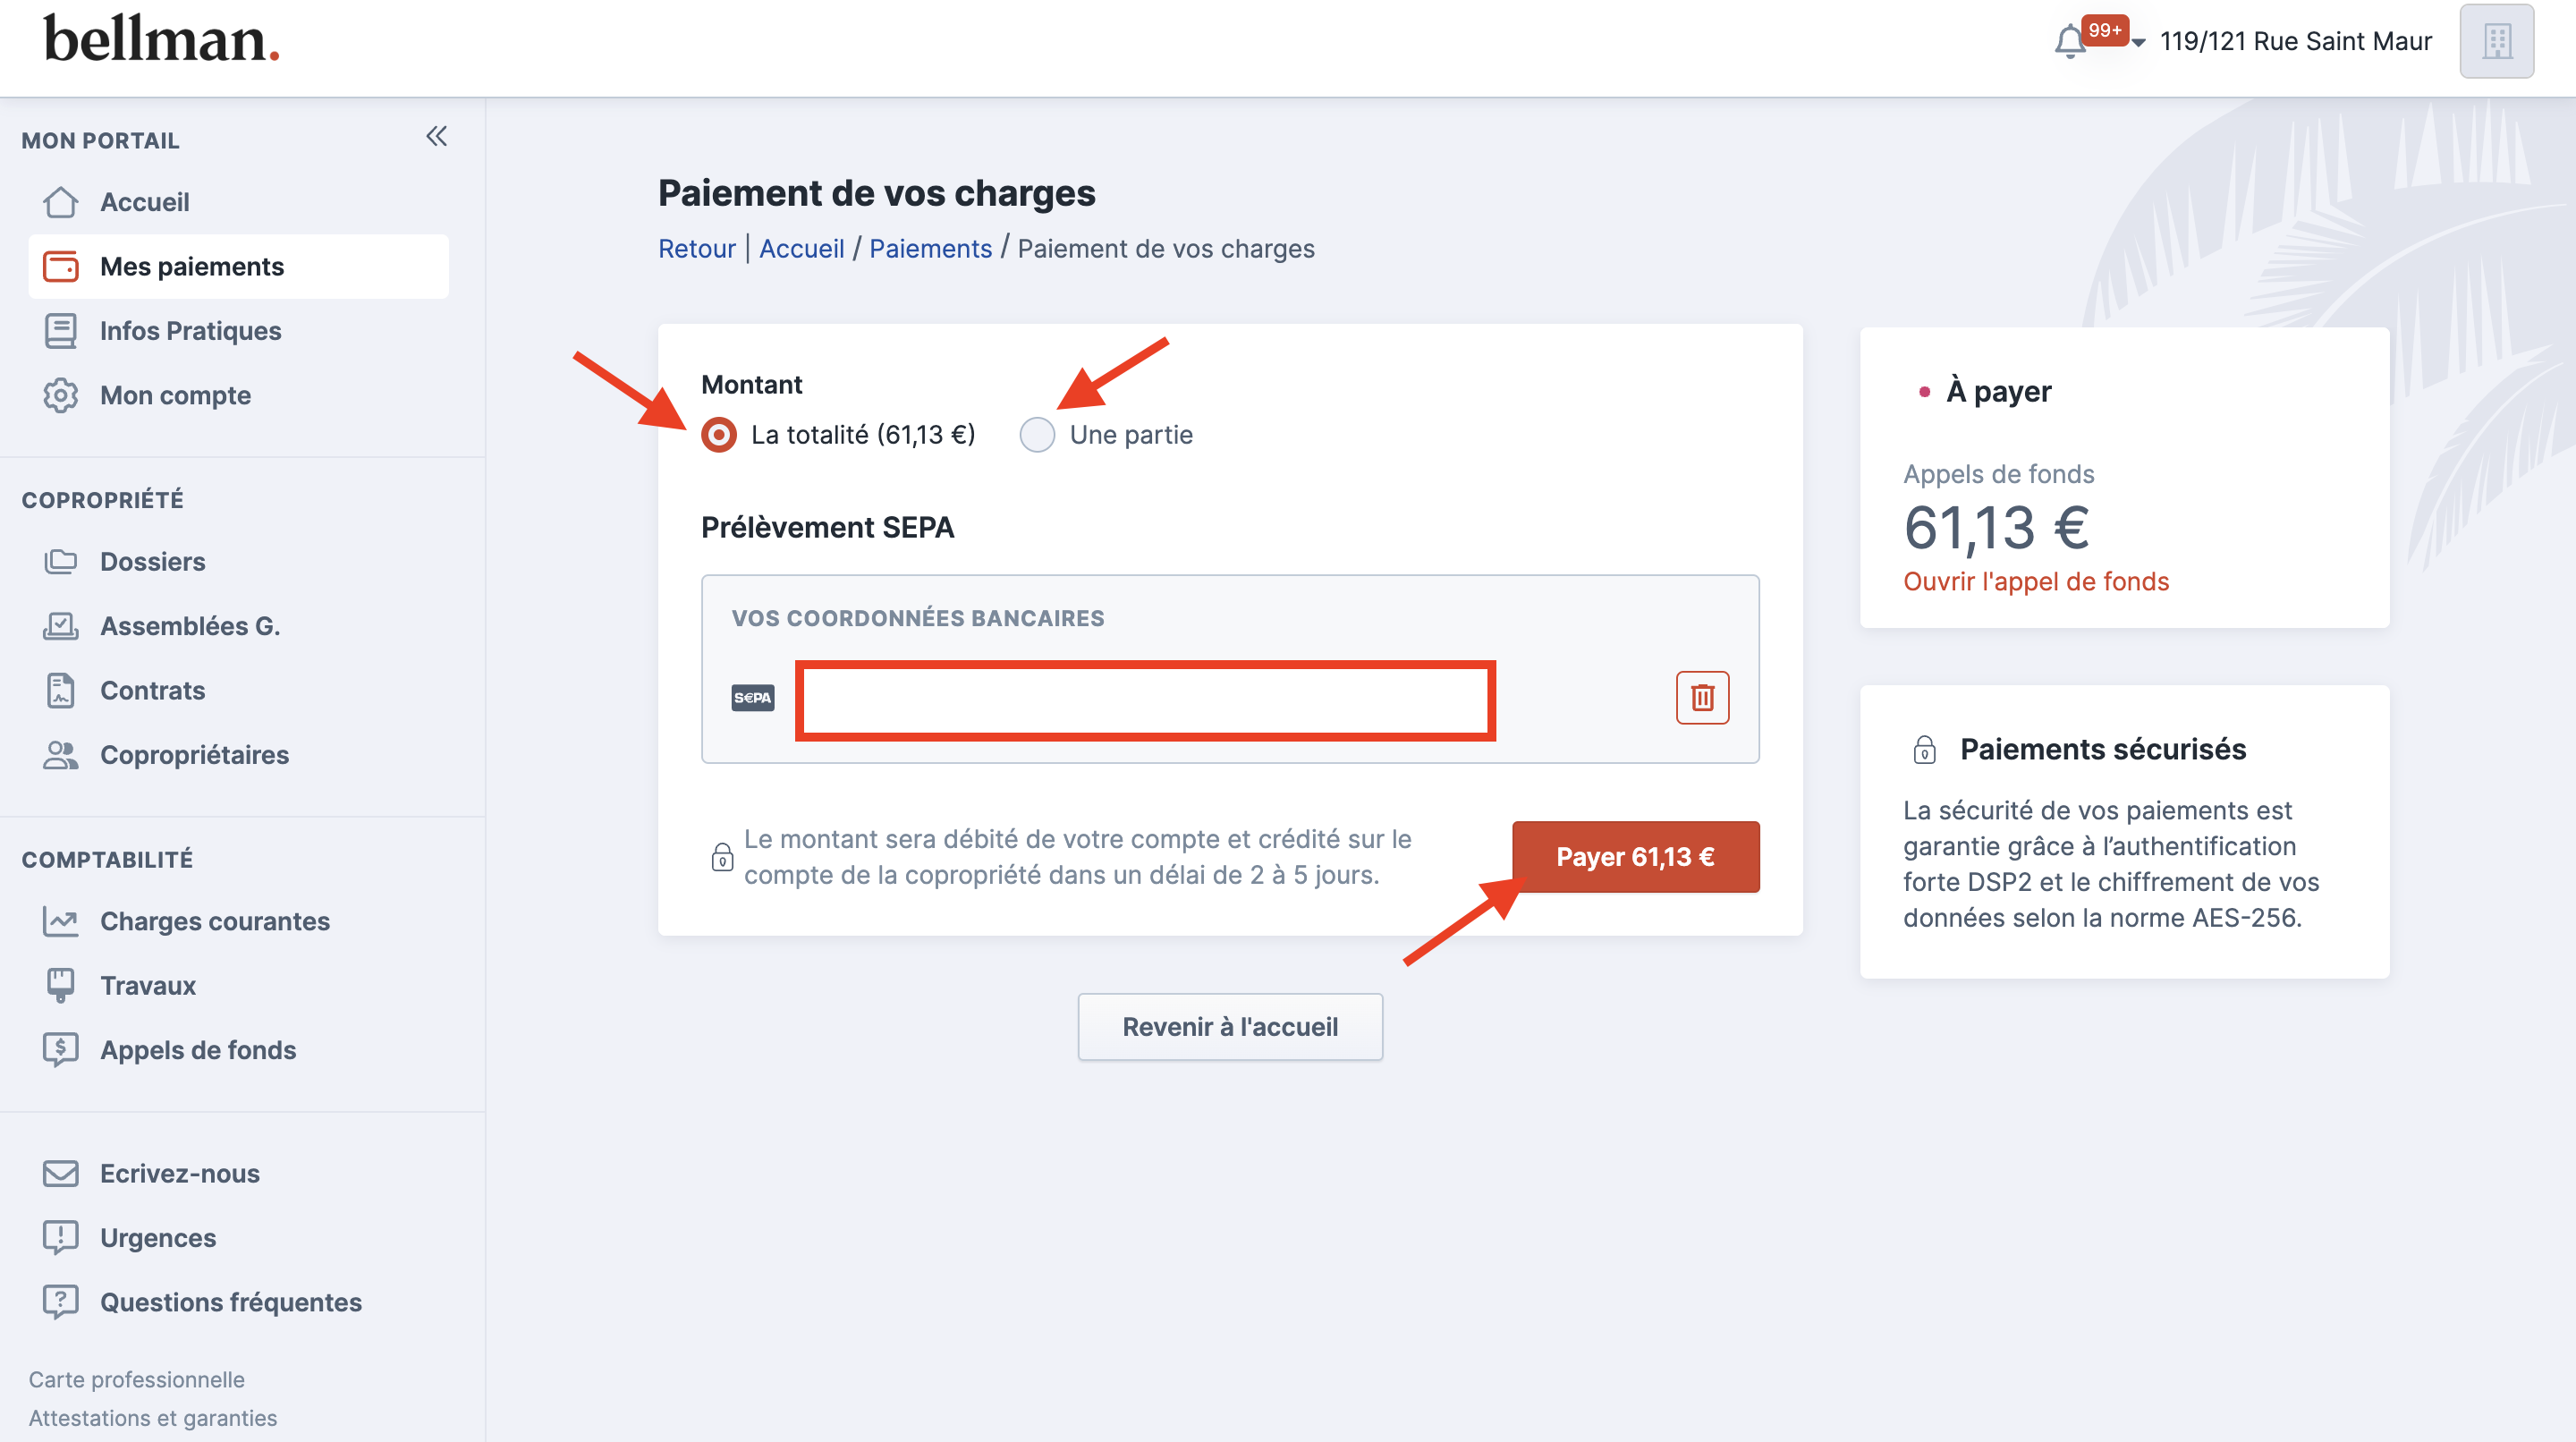Expand the notifications dropdown arrow
Viewport: 2576px width, 1442px height.
click(x=2138, y=43)
